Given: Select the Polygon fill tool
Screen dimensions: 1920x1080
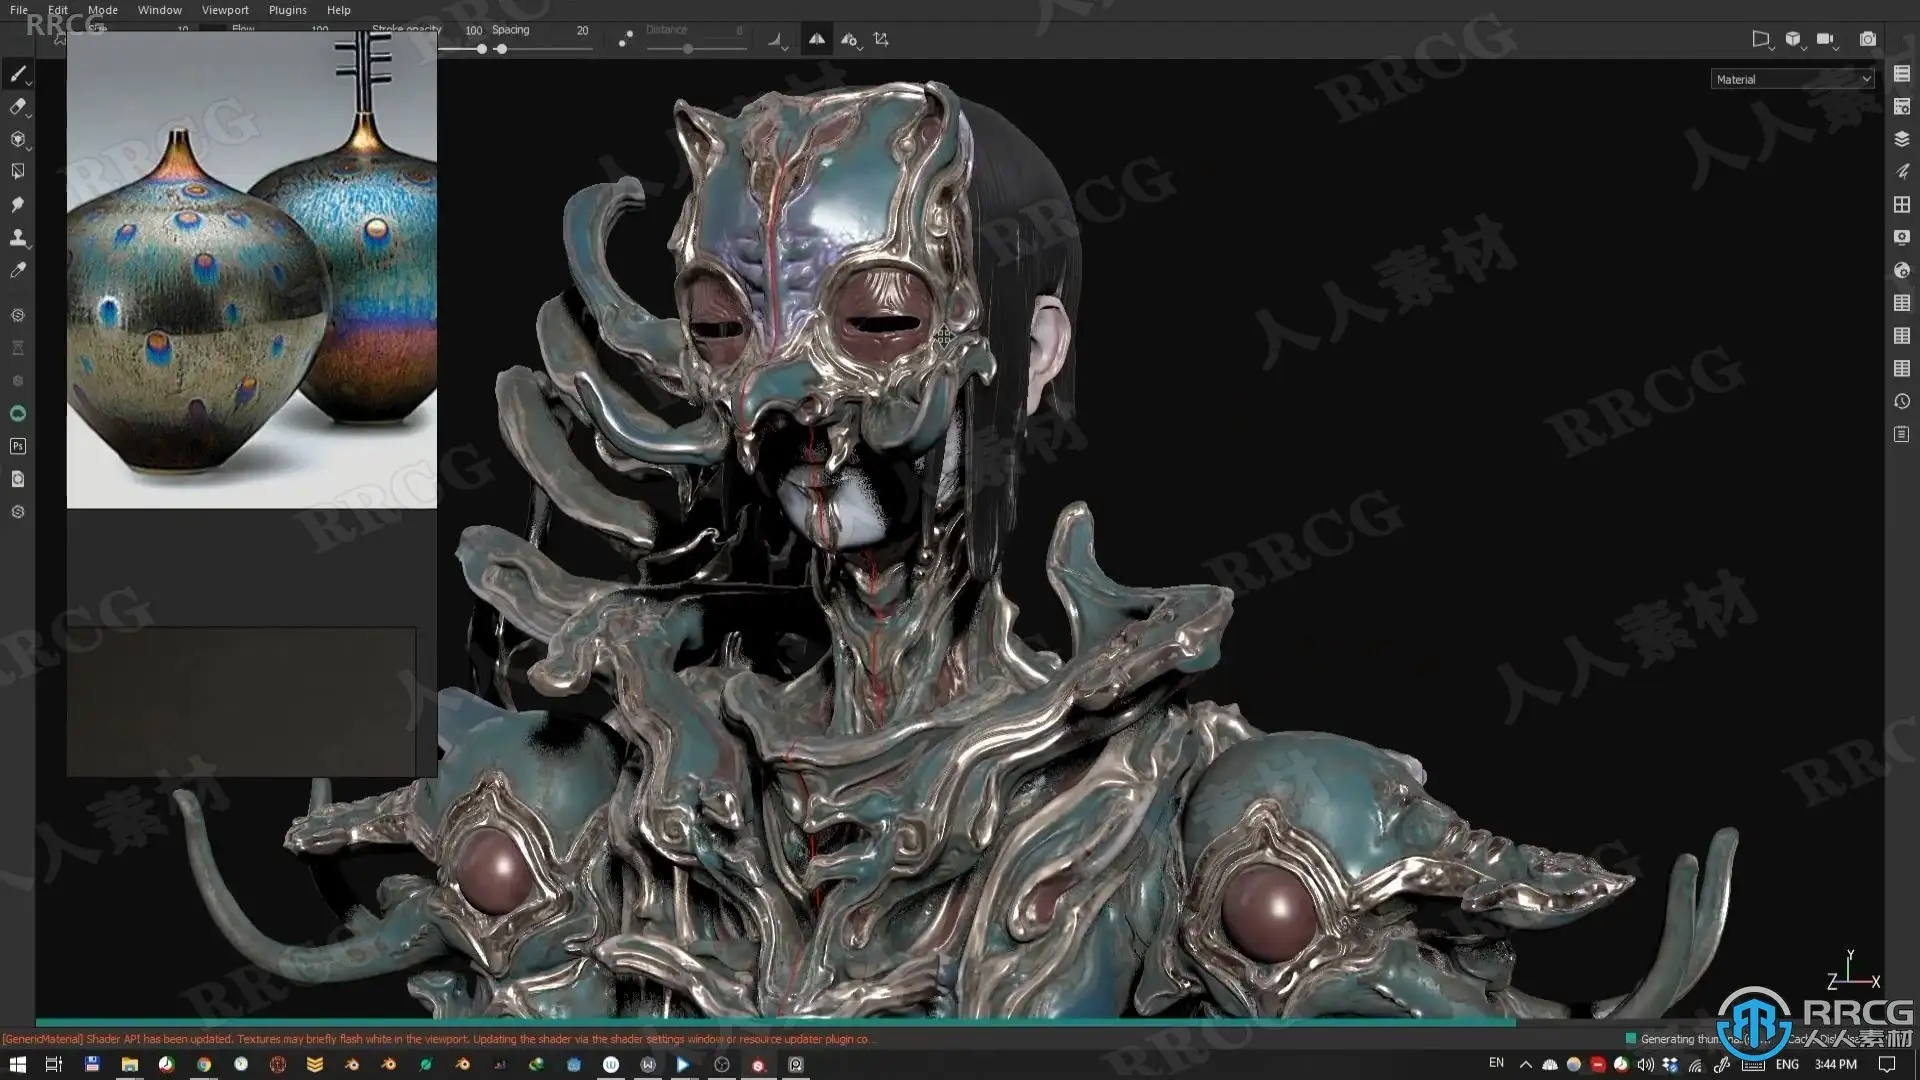Looking at the screenshot, I should pyautogui.click(x=18, y=172).
